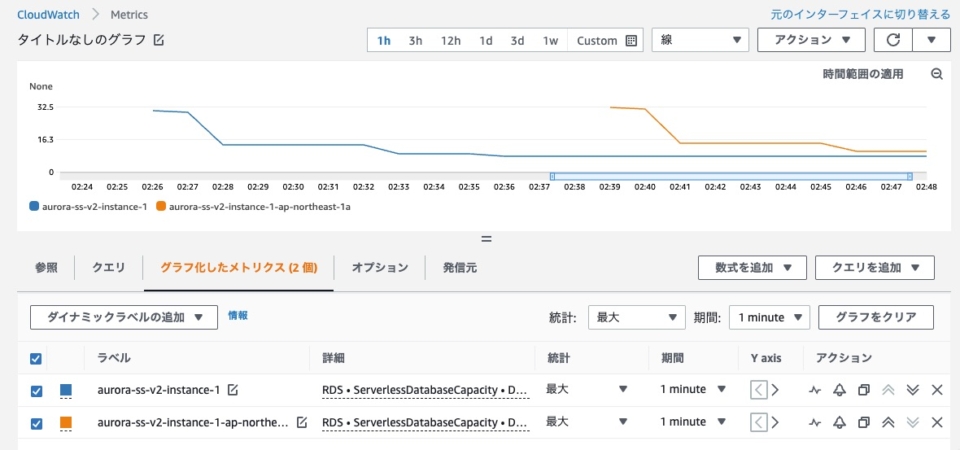Edit label of aurora-ss-v2-instance-1-ap-northe... row
The image size is (960, 450).
point(301,422)
